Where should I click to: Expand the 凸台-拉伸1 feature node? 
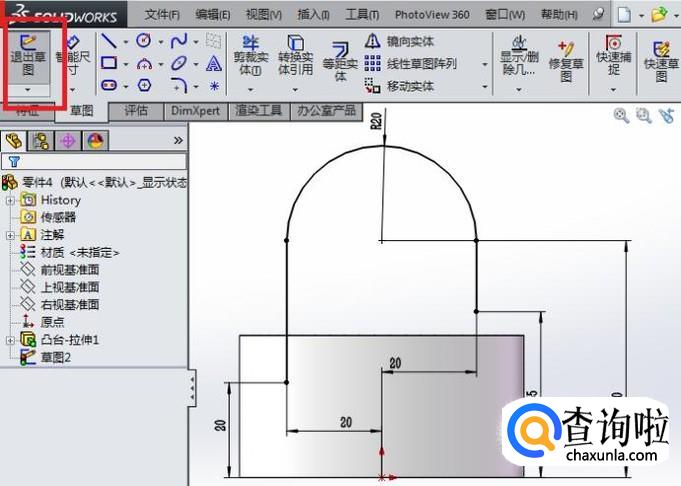11,340
